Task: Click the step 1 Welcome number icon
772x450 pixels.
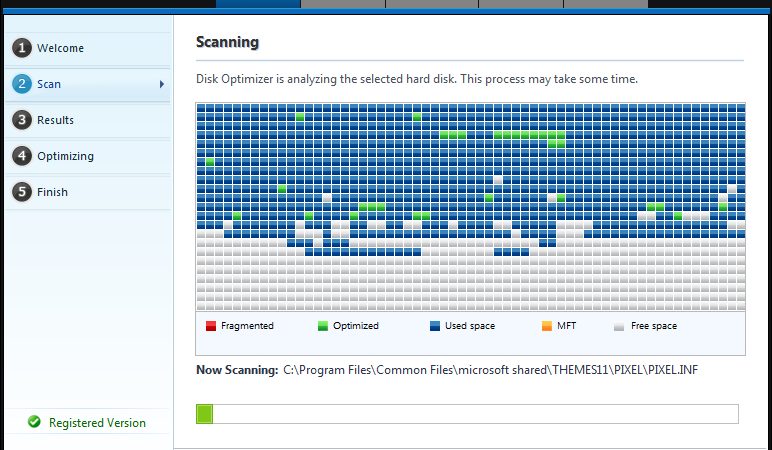Action: click(x=22, y=48)
